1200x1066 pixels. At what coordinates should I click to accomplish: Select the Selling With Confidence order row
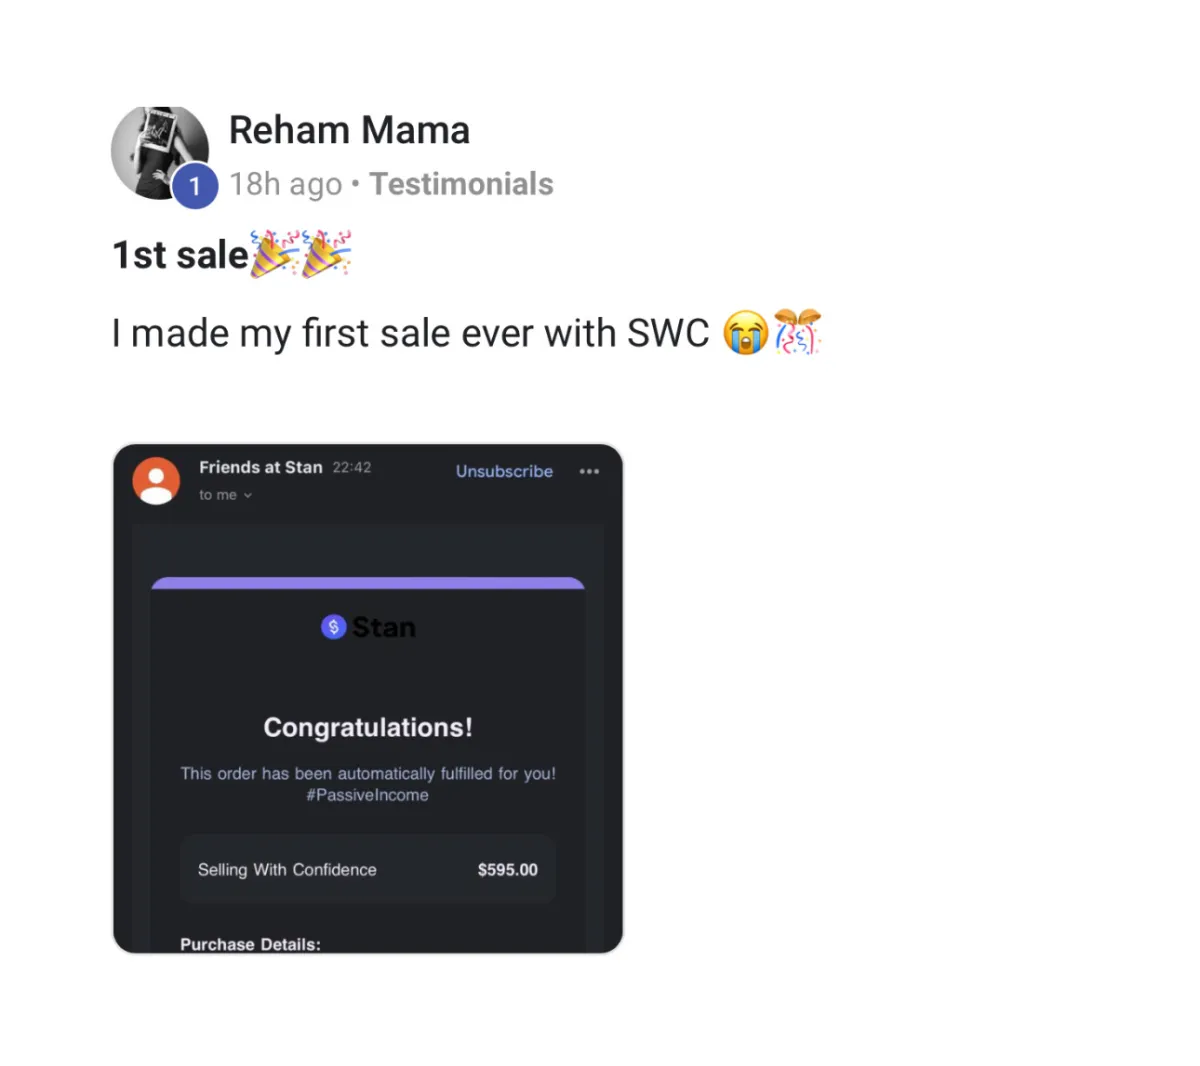coord(368,869)
